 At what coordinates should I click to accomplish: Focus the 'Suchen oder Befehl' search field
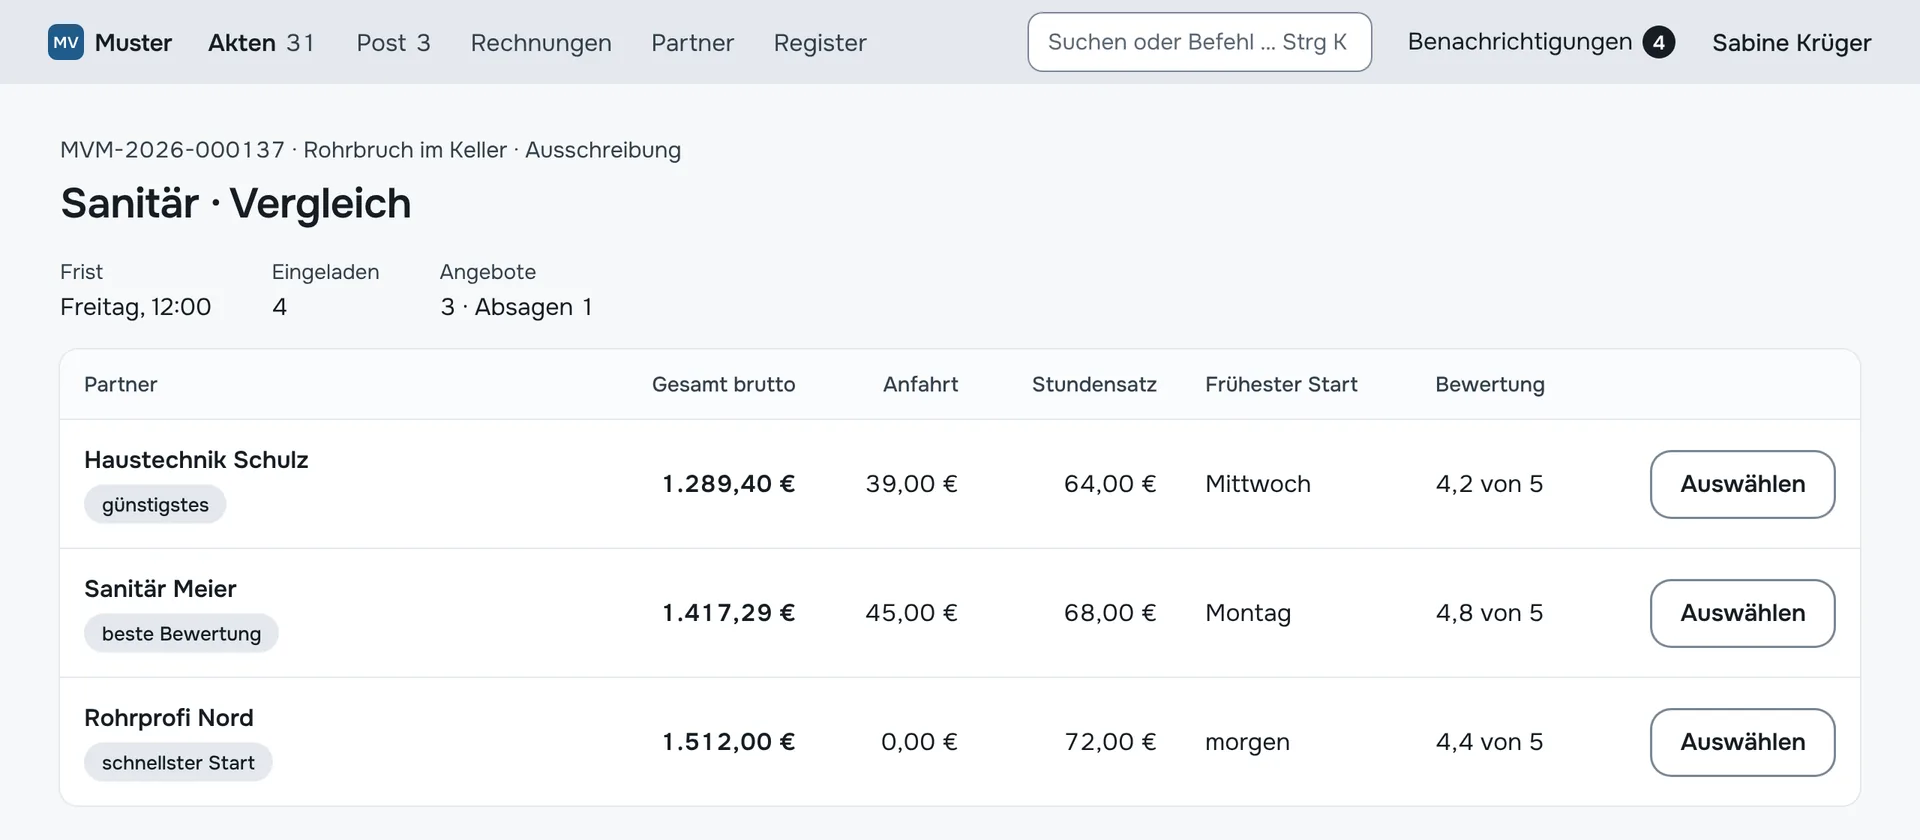pos(1199,42)
